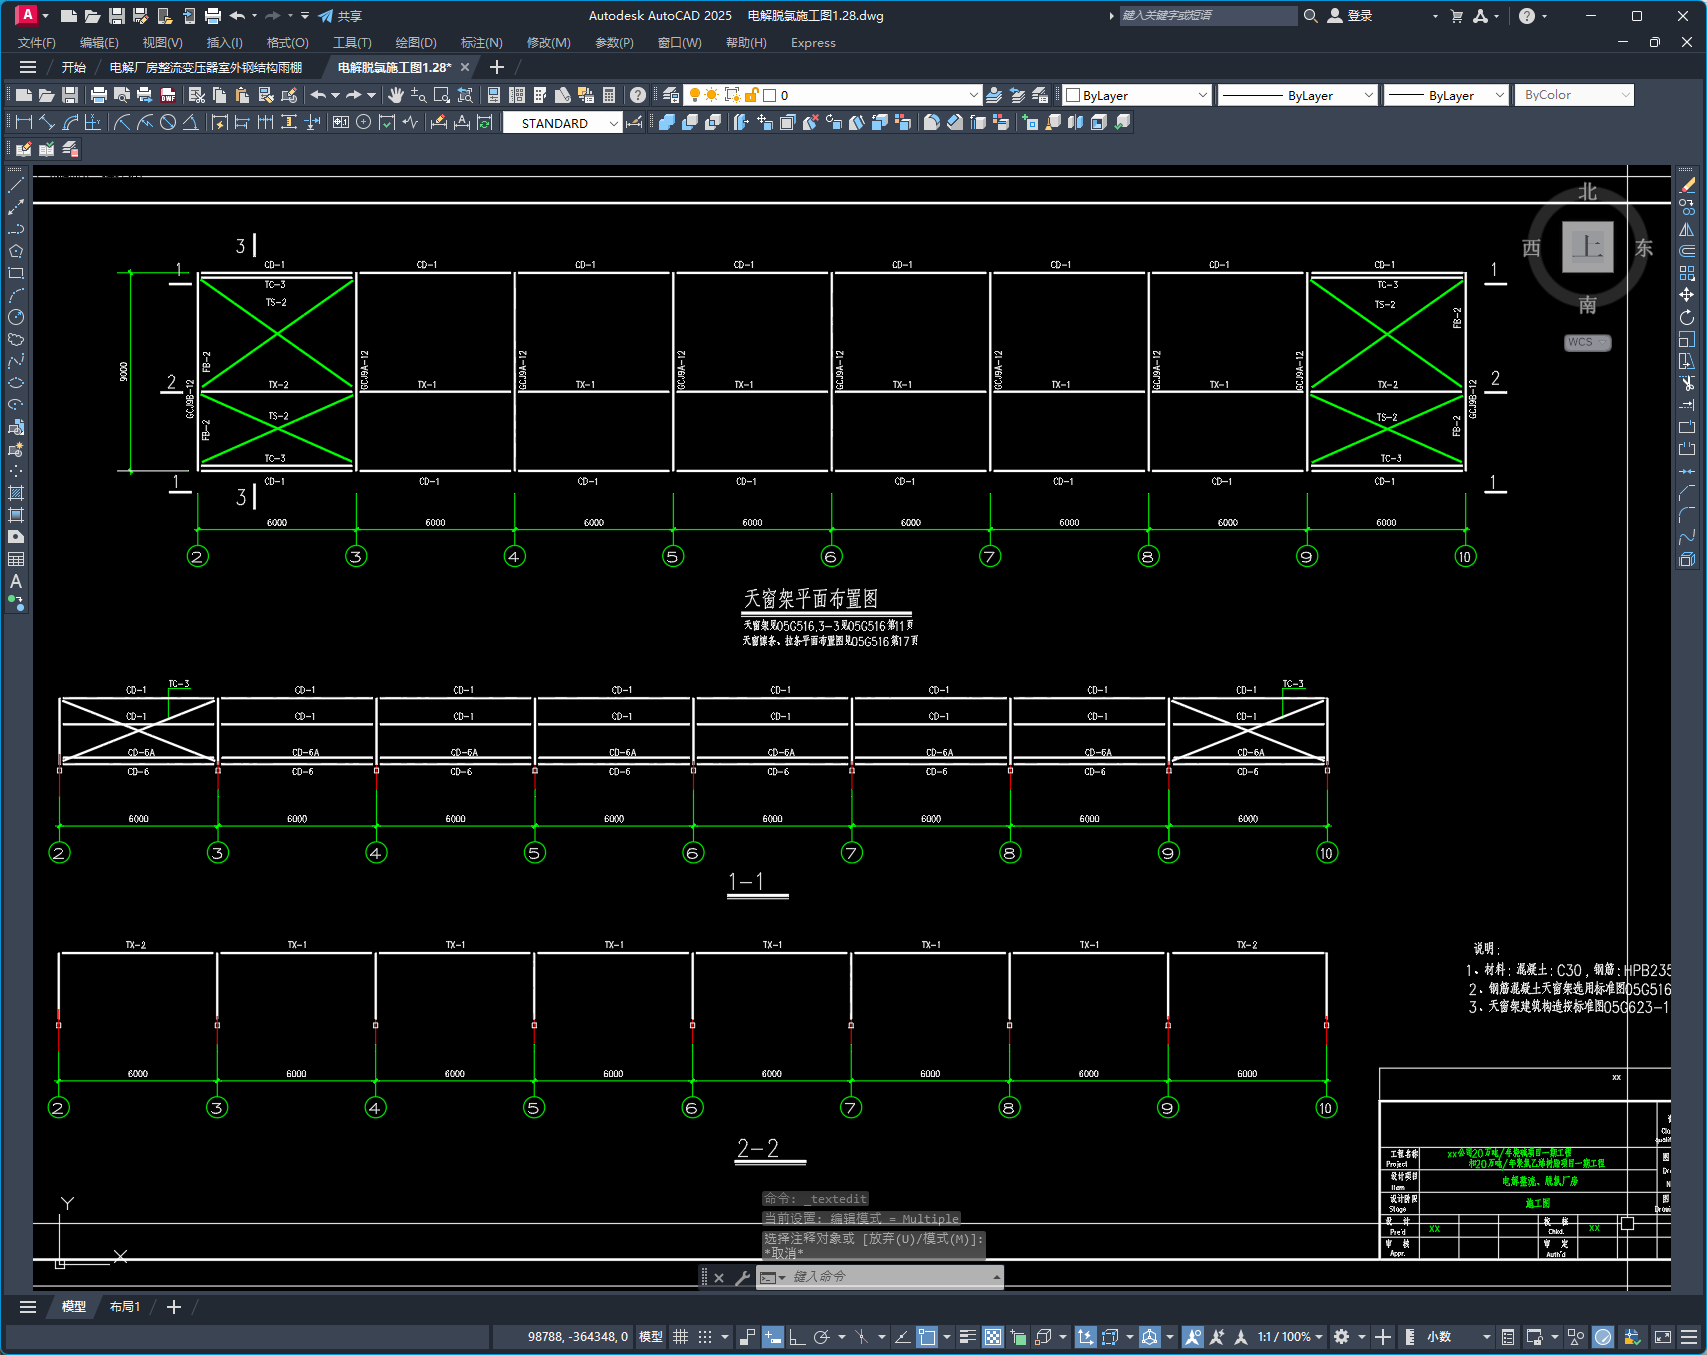Switch to the 电解厂房整流变压器室外钢结构雨棚 tab

point(206,67)
